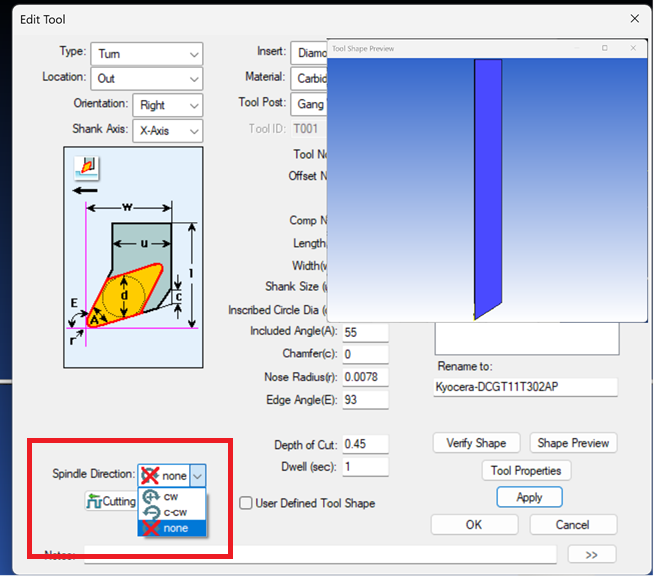
Task: Open Tool Properties
Action: point(526,470)
